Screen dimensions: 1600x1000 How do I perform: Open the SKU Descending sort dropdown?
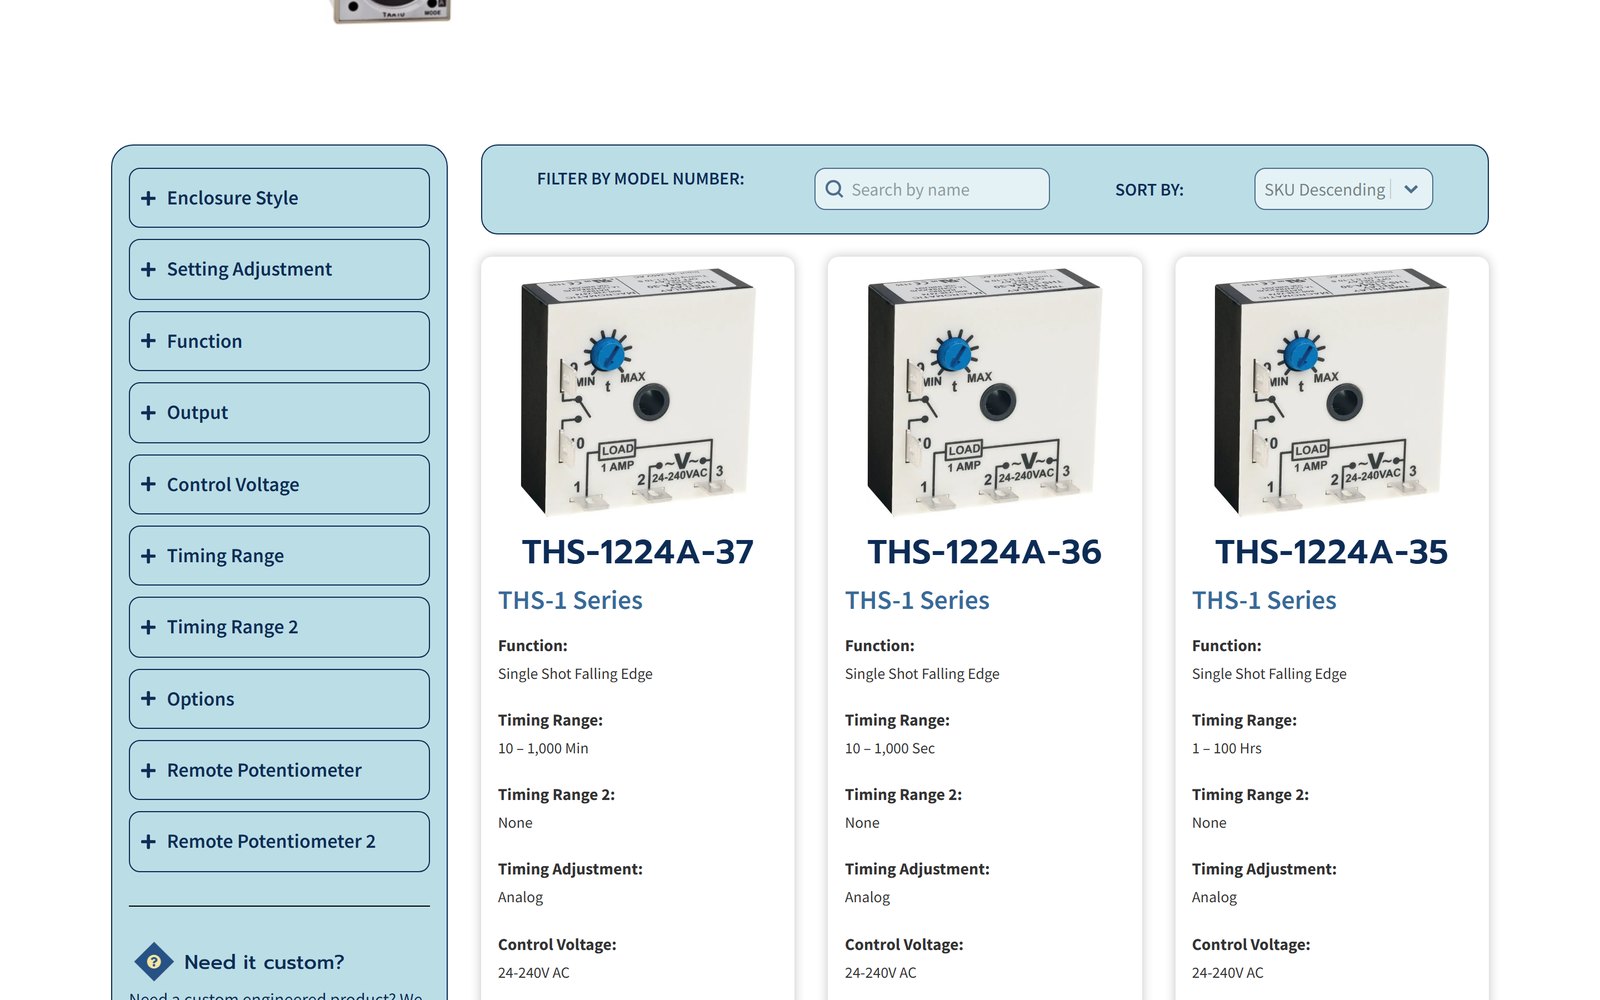(x=1343, y=189)
